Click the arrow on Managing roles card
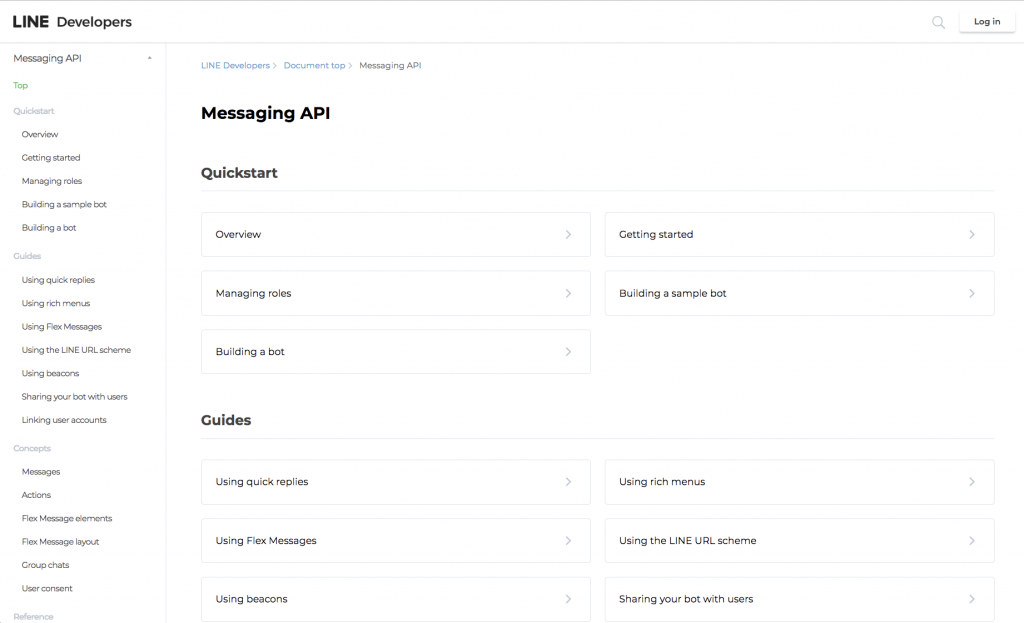 pyautogui.click(x=568, y=294)
